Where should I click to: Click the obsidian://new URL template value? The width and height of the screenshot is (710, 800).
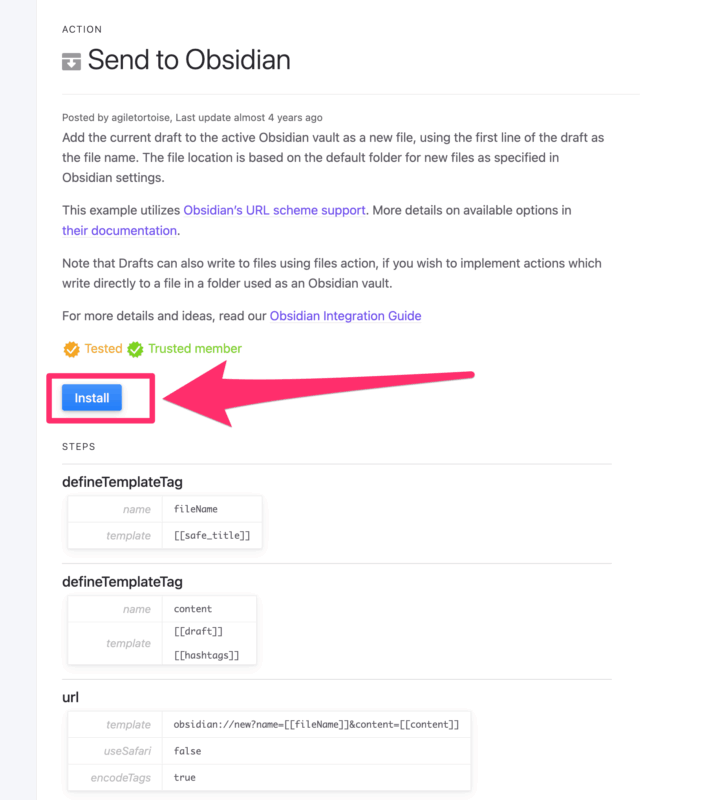point(316,724)
